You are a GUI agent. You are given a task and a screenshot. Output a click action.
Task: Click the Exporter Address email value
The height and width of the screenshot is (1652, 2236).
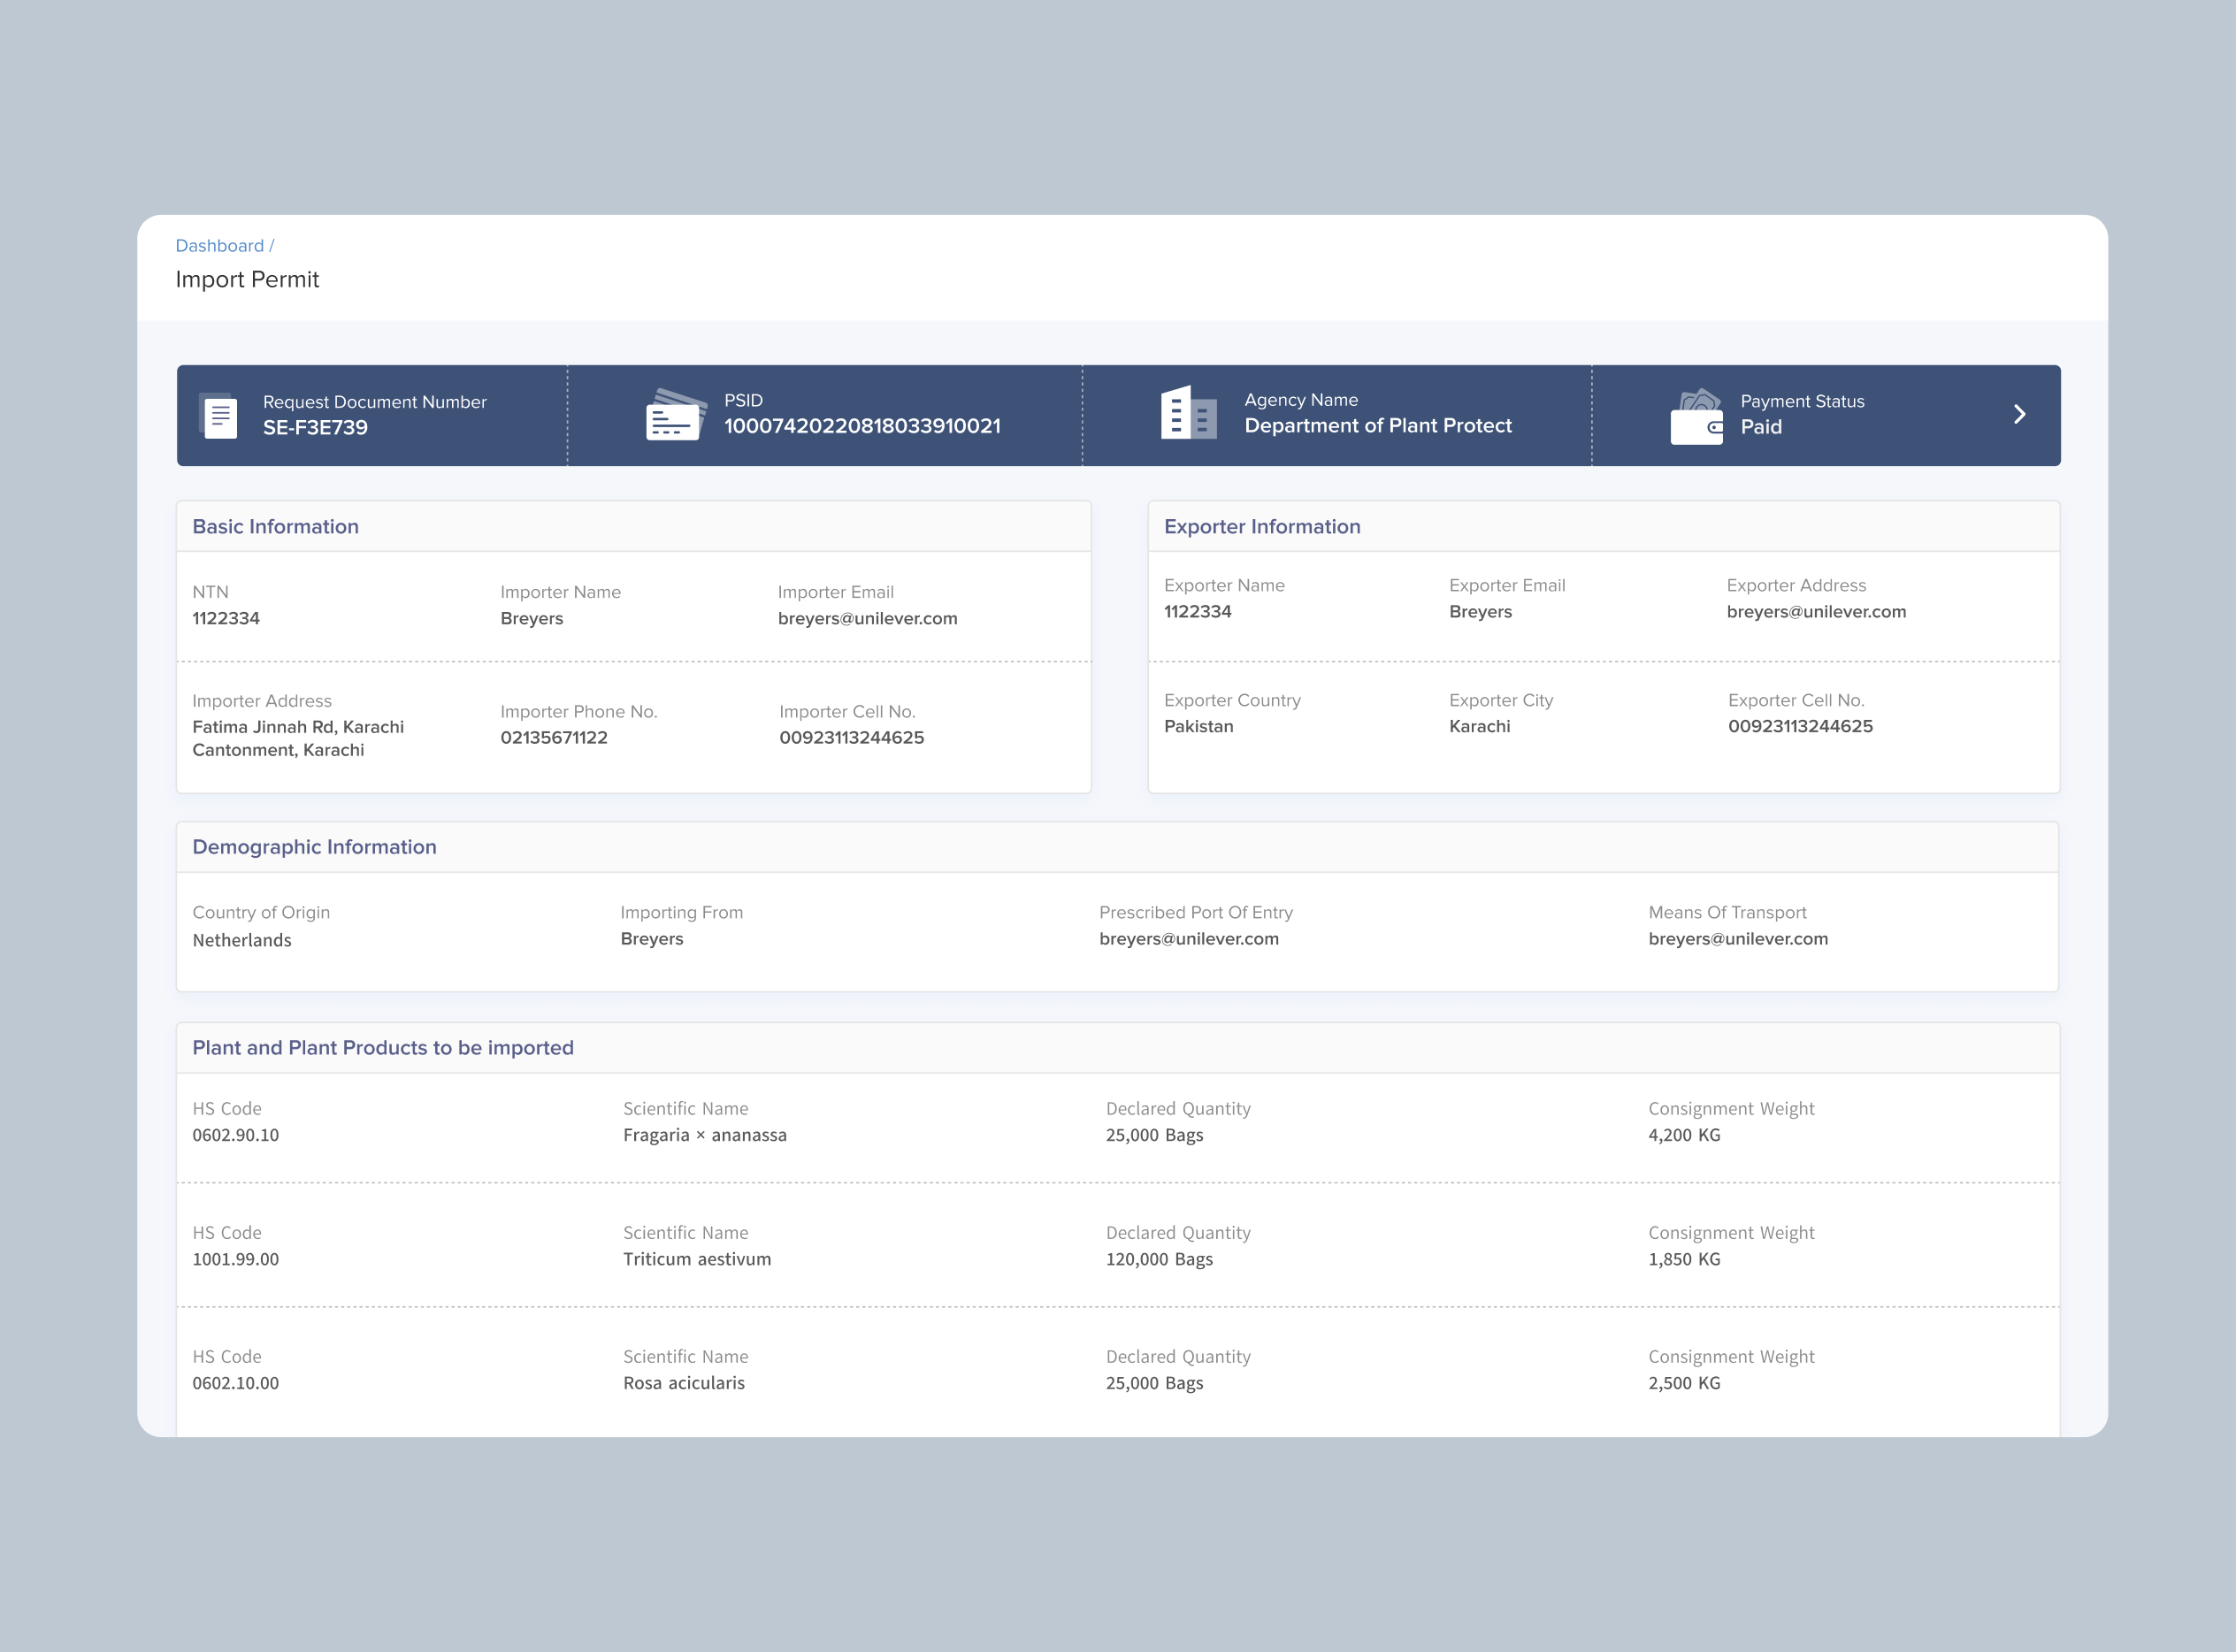click(1816, 612)
